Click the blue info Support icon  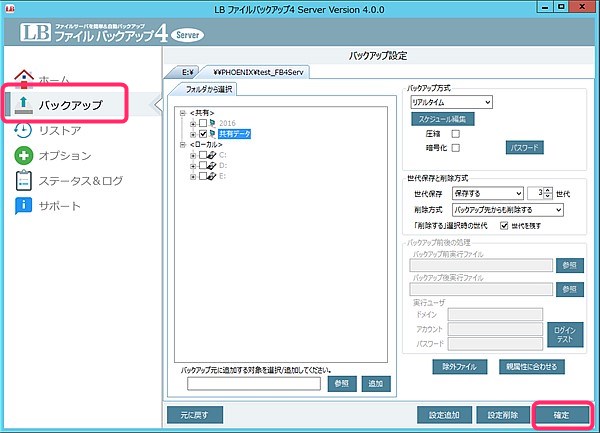[x=23, y=206]
